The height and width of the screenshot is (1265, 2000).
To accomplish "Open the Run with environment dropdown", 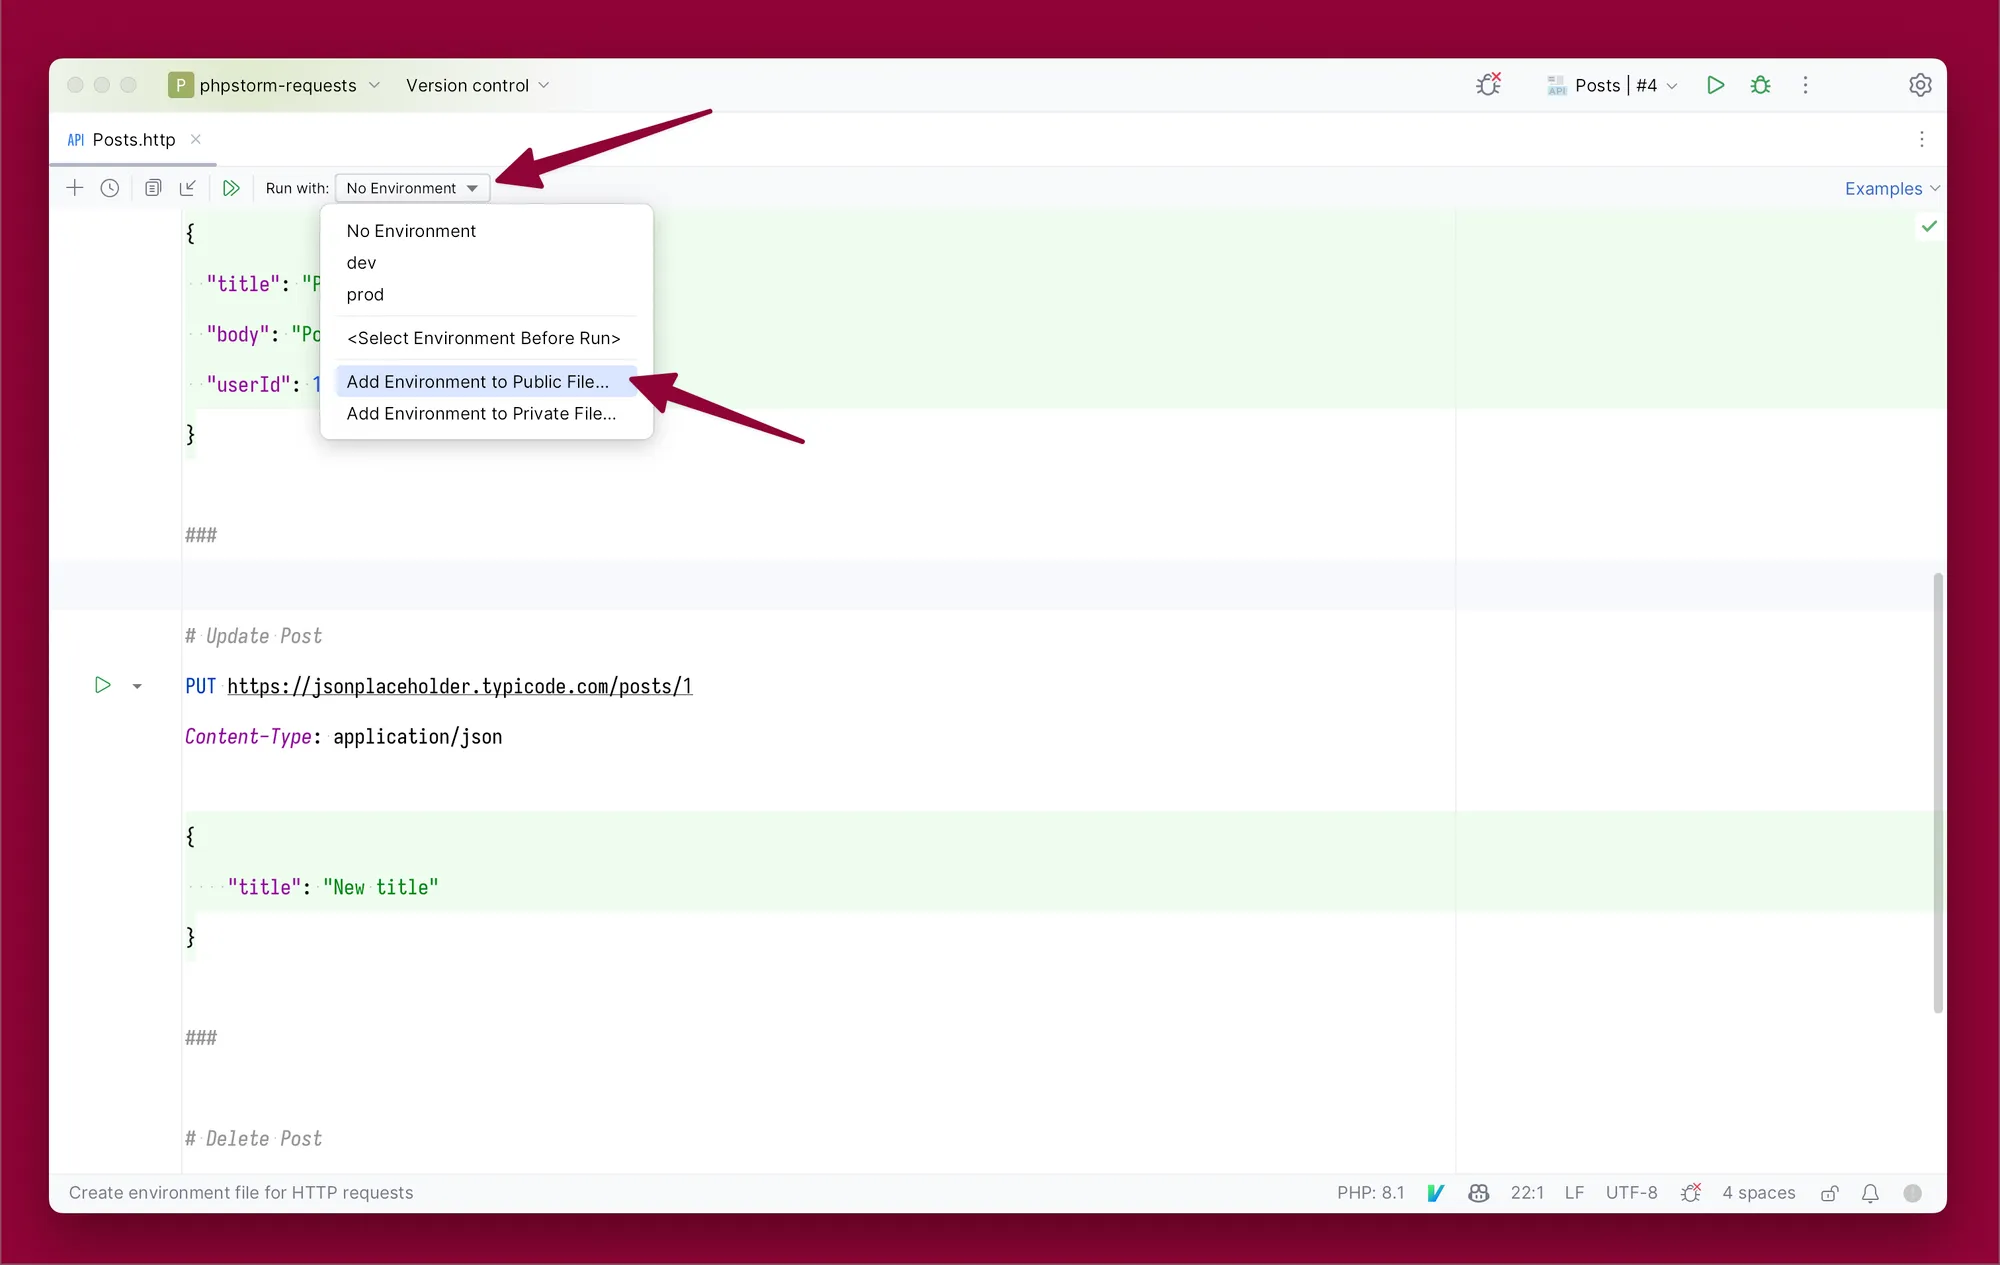I will (x=412, y=188).
